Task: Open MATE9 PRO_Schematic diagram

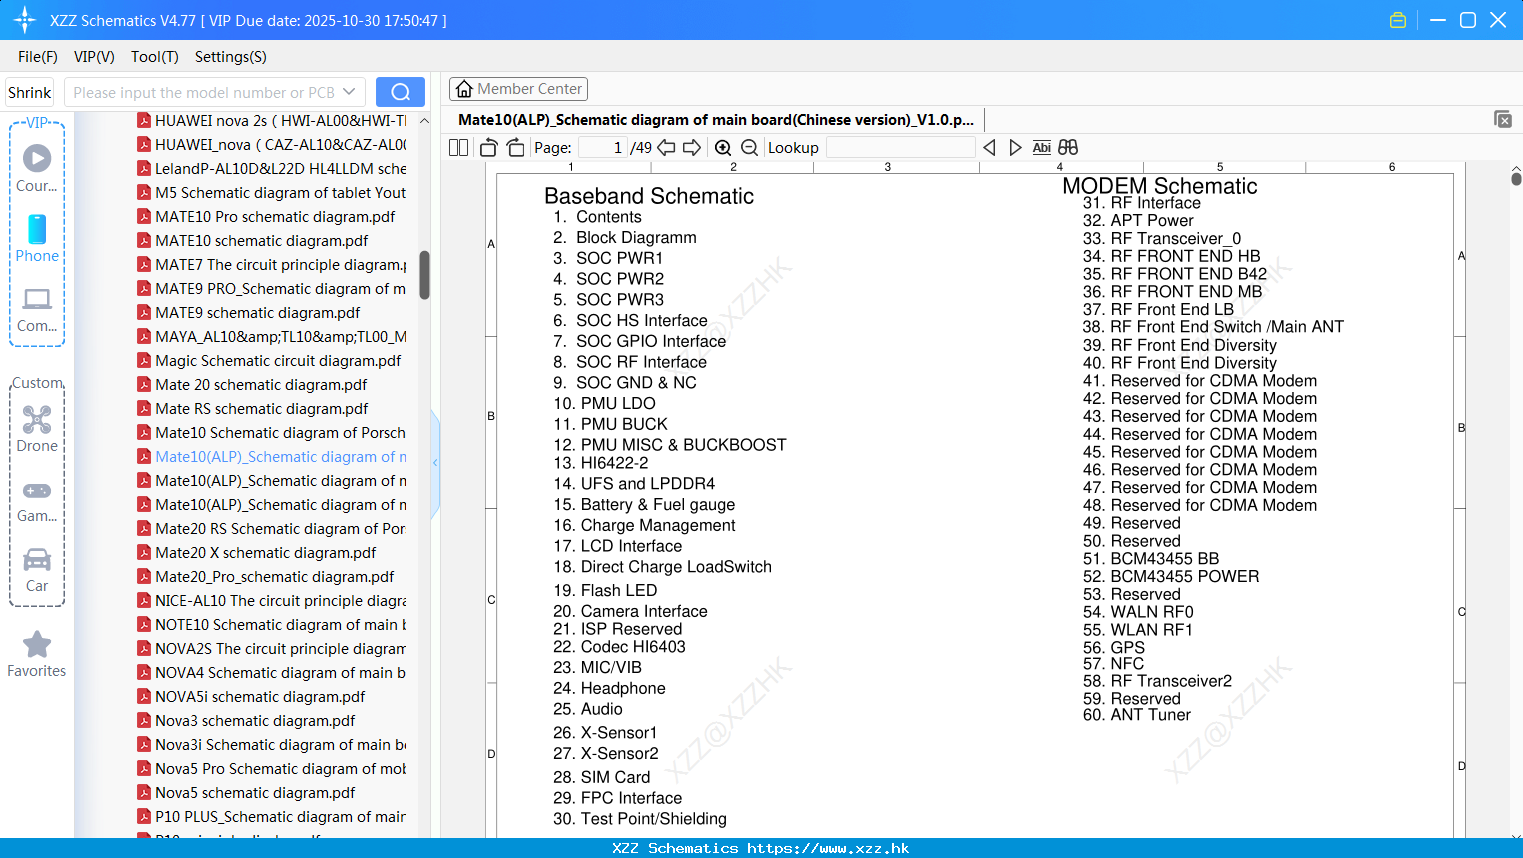Action: (272, 288)
